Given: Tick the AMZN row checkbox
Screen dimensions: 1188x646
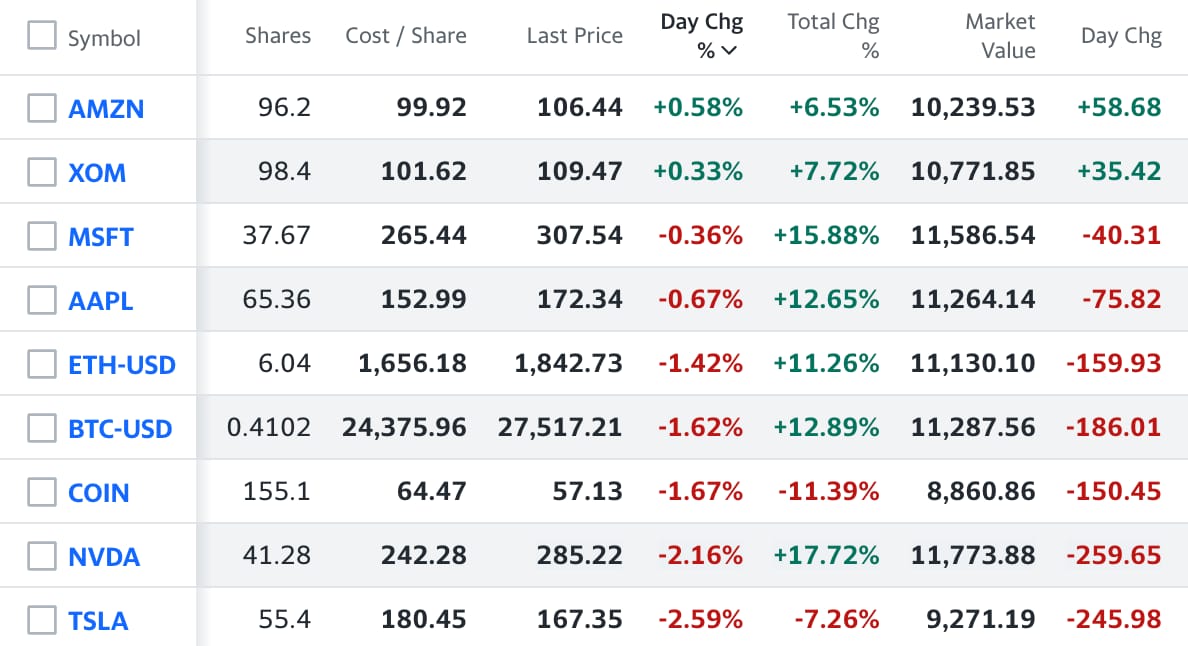Looking at the screenshot, I should [42, 108].
